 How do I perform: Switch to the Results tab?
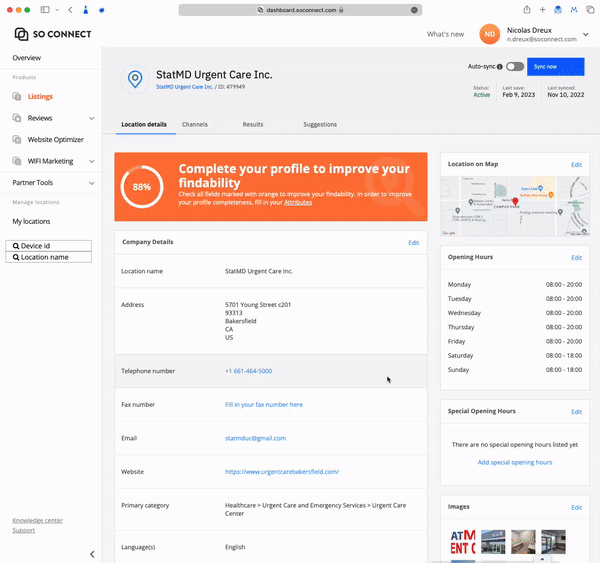(x=253, y=124)
